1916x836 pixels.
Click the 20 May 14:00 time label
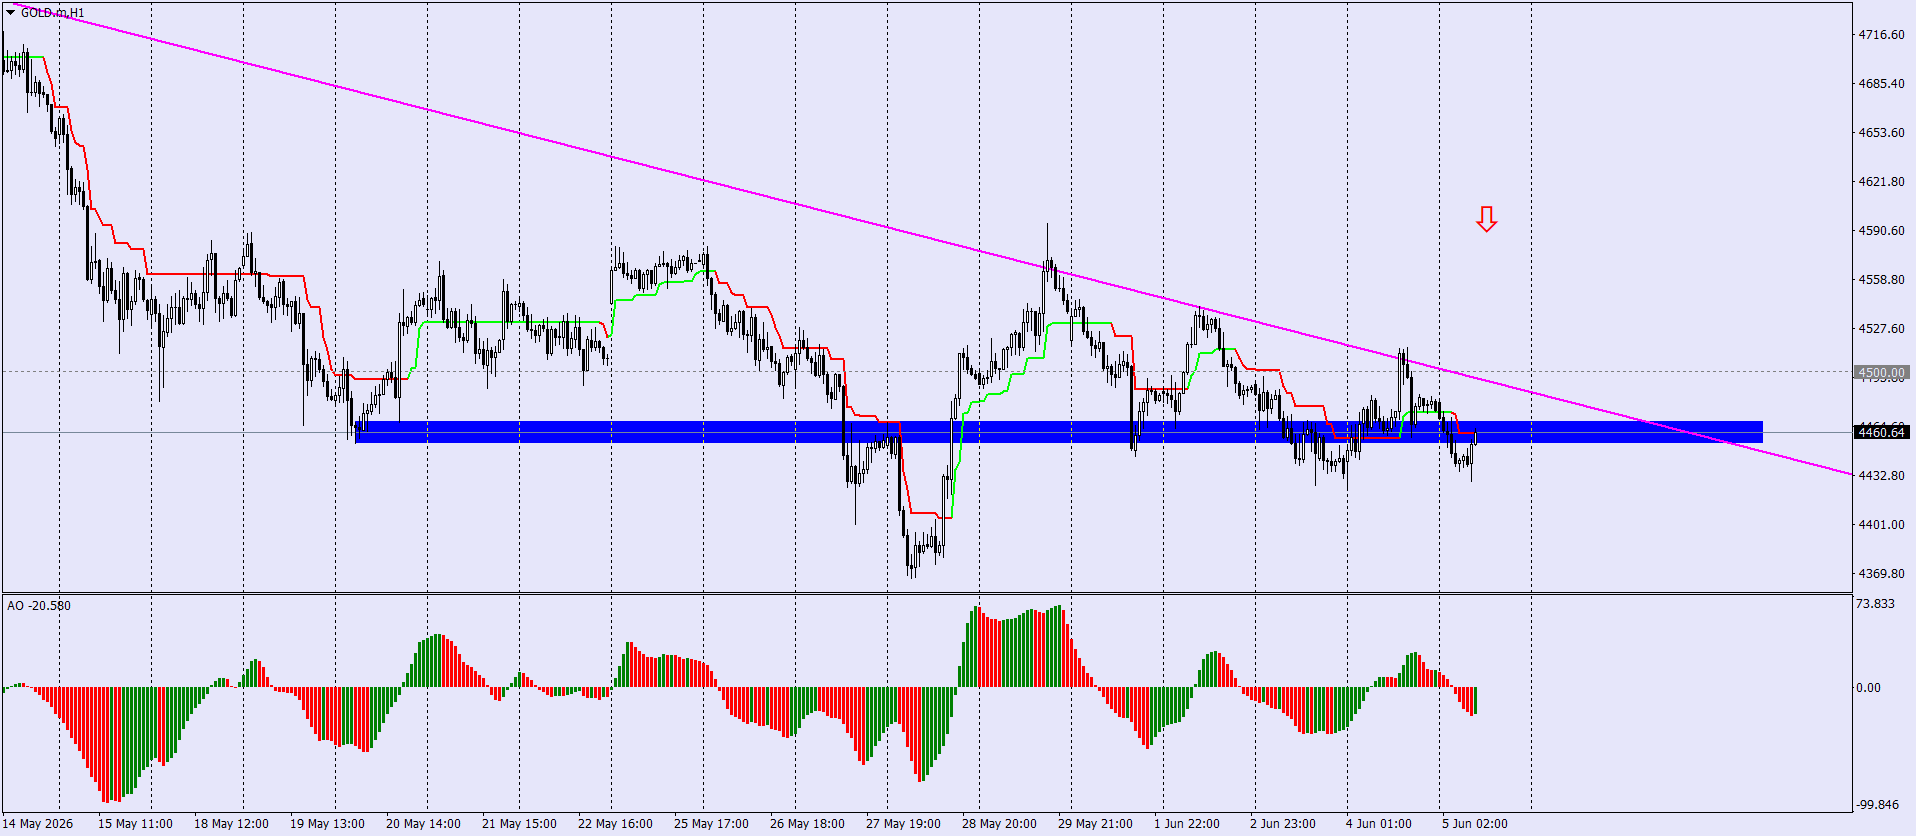click(x=423, y=824)
